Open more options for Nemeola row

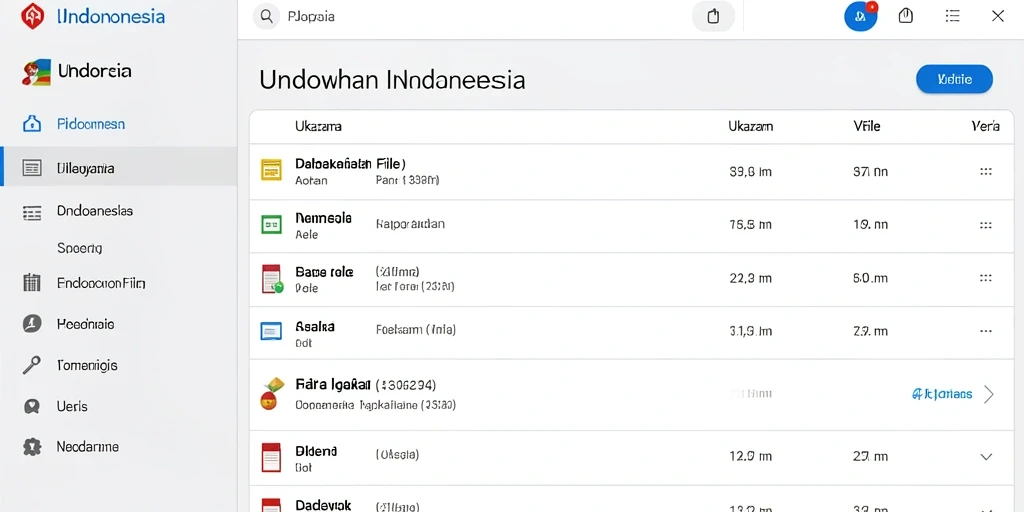pyautogui.click(x=986, y=225)
